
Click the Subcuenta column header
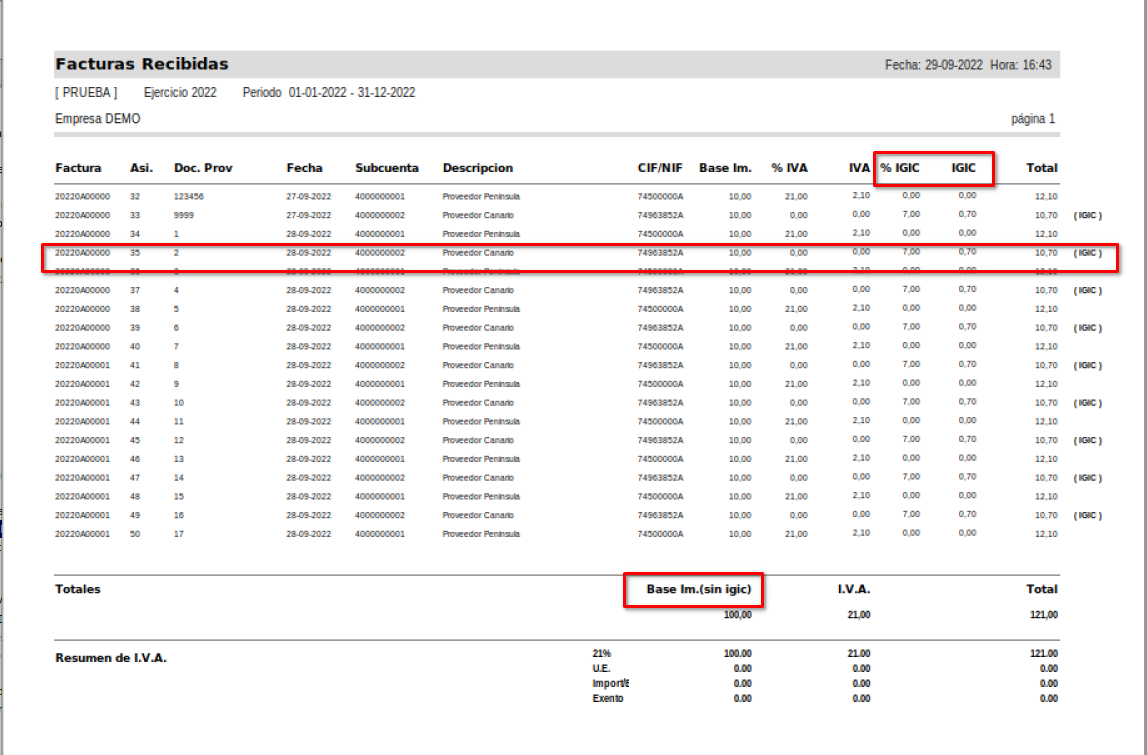click(387, 168)
